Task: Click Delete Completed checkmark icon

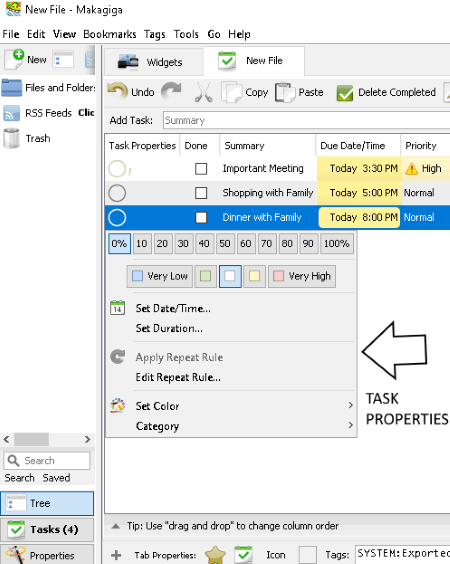Action: coord(345,93)
